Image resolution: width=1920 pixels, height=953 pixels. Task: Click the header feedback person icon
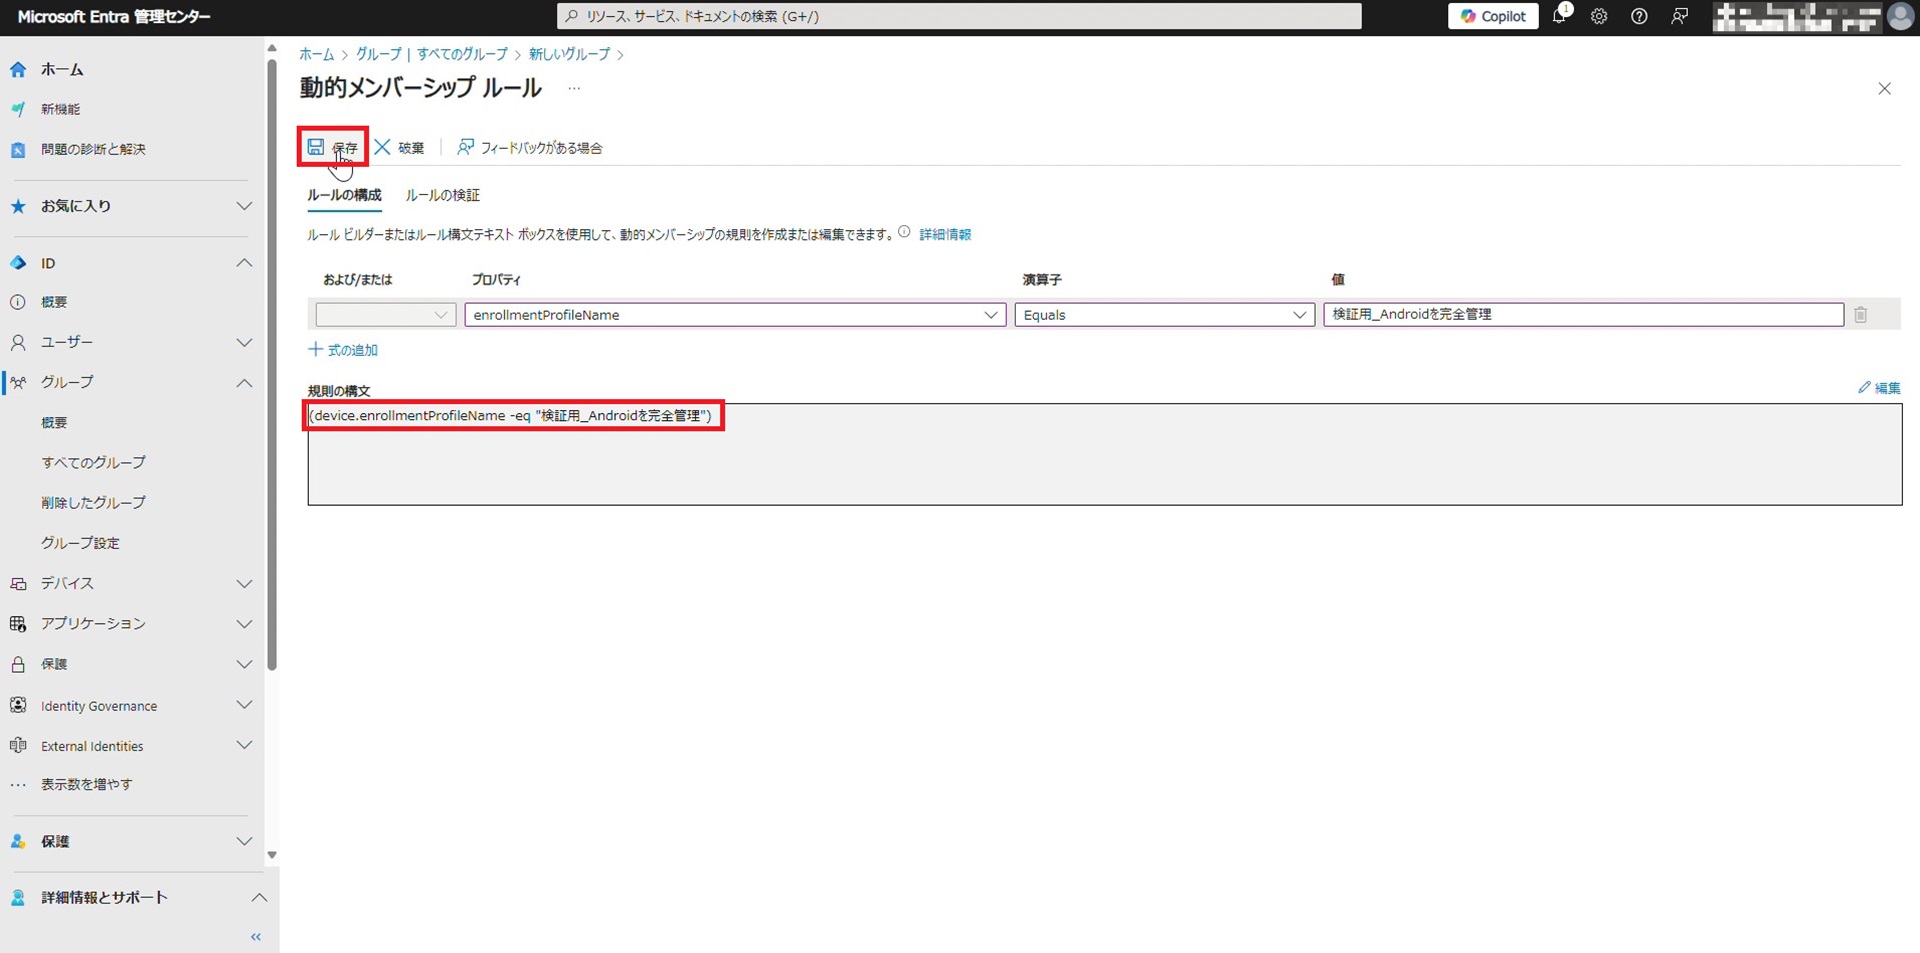click(1680, 16)
